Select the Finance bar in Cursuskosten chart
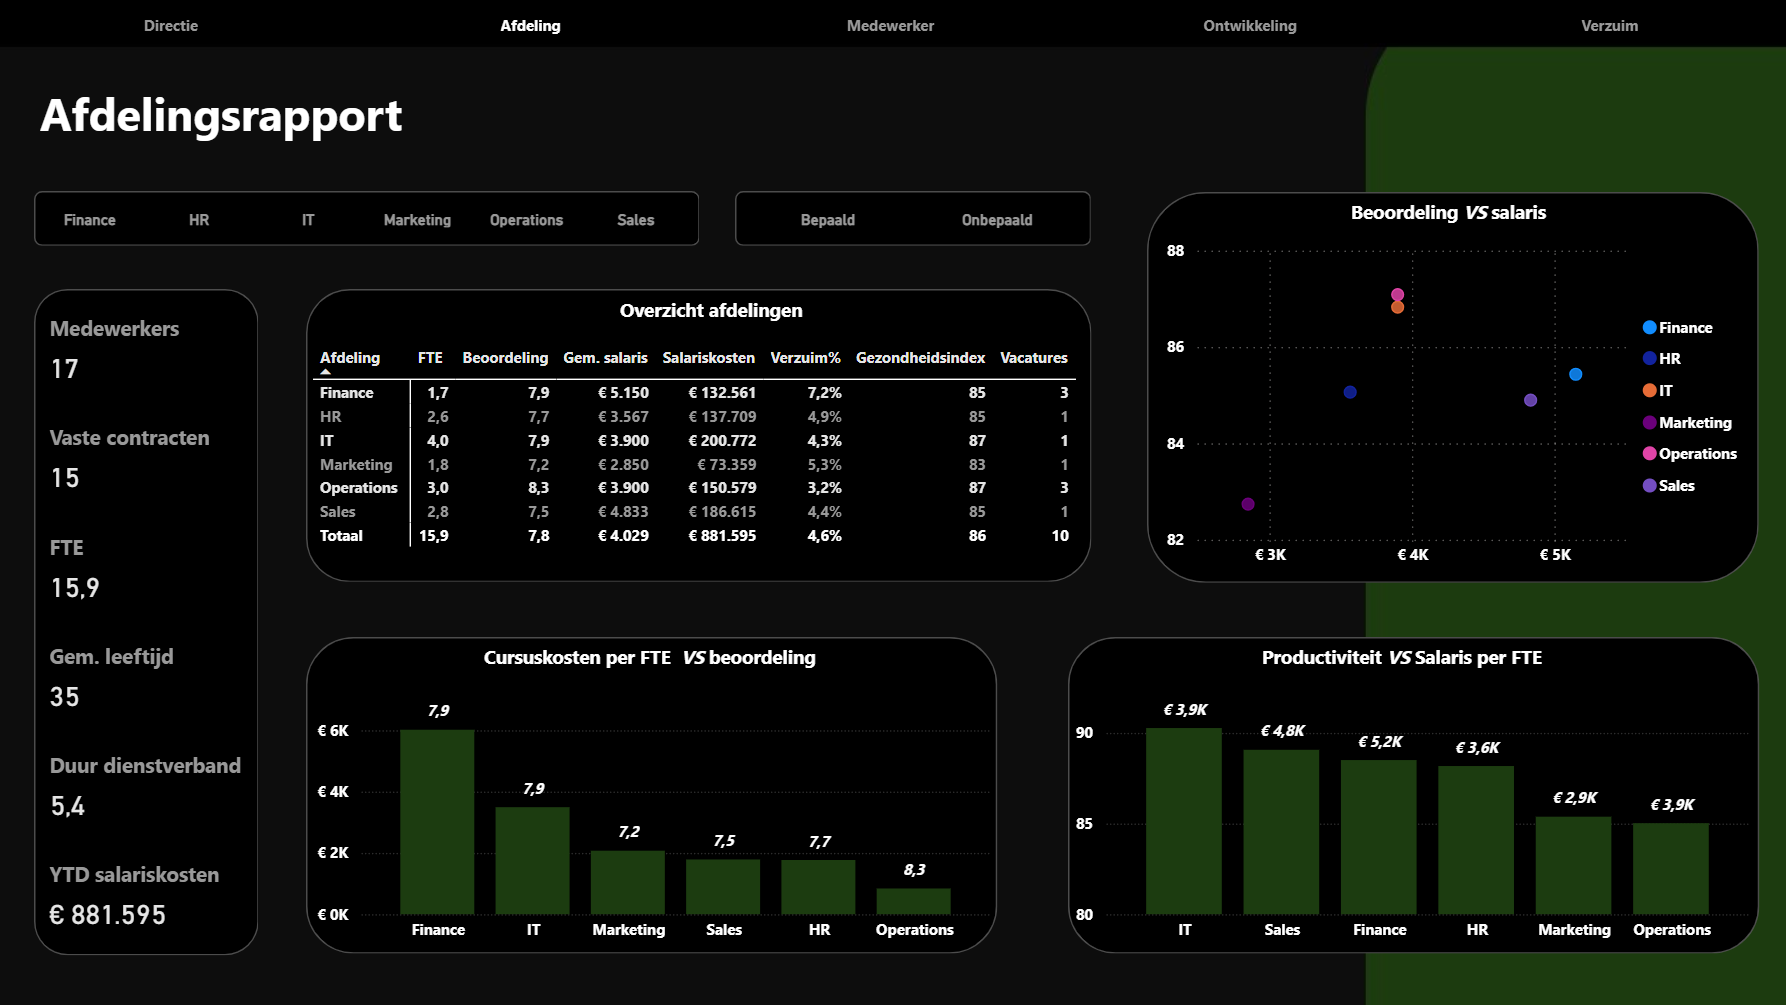The height and width of the screenshot is (1005, 1786). click(437, 821)
